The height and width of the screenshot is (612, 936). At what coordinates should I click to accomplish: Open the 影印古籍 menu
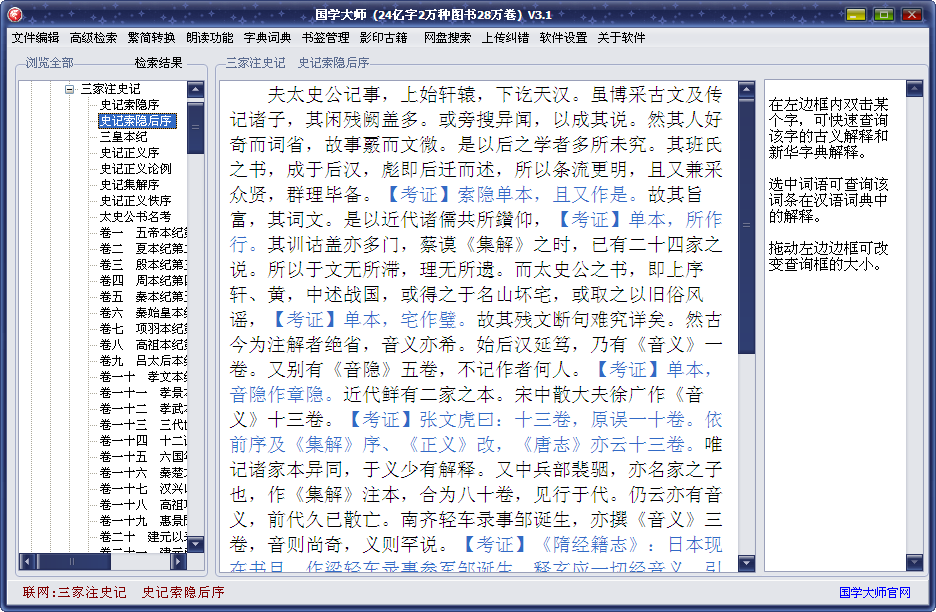[383, 38]
